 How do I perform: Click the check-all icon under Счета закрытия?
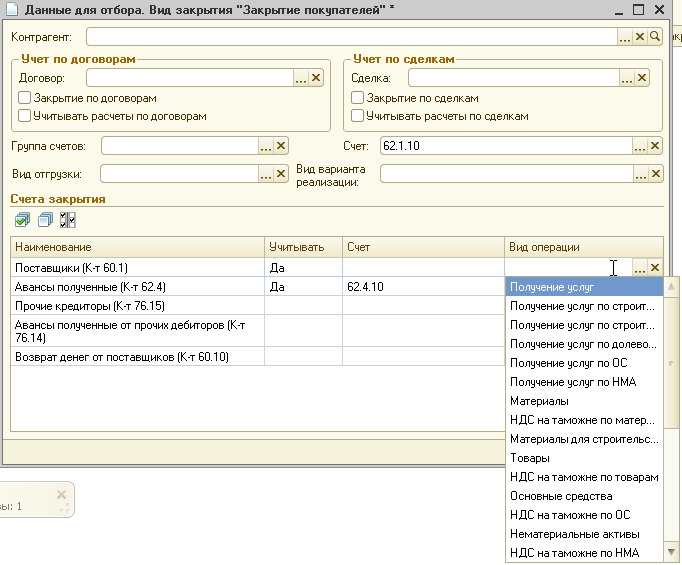coord(22,219)
